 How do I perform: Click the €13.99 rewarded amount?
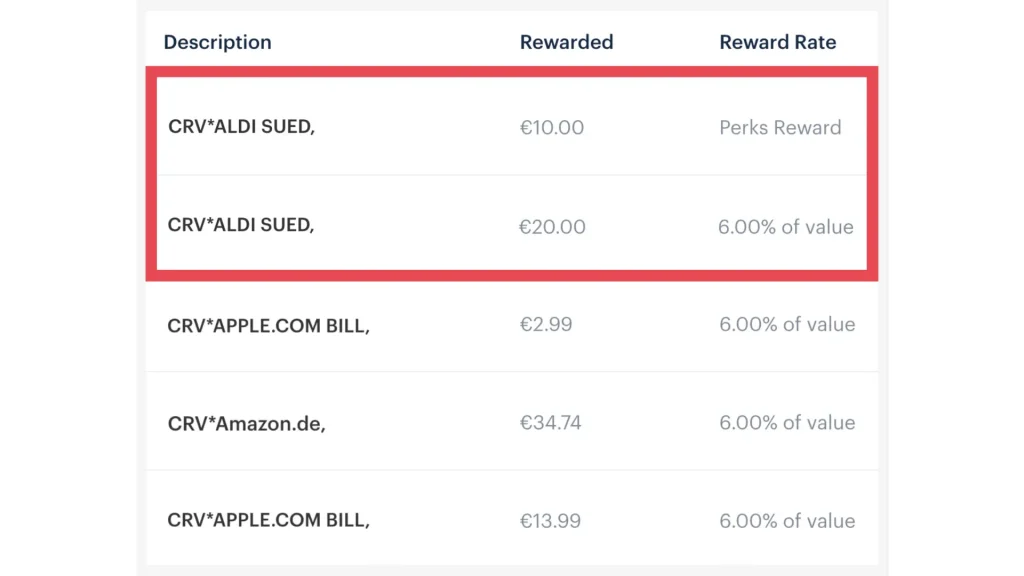point(550,521)
